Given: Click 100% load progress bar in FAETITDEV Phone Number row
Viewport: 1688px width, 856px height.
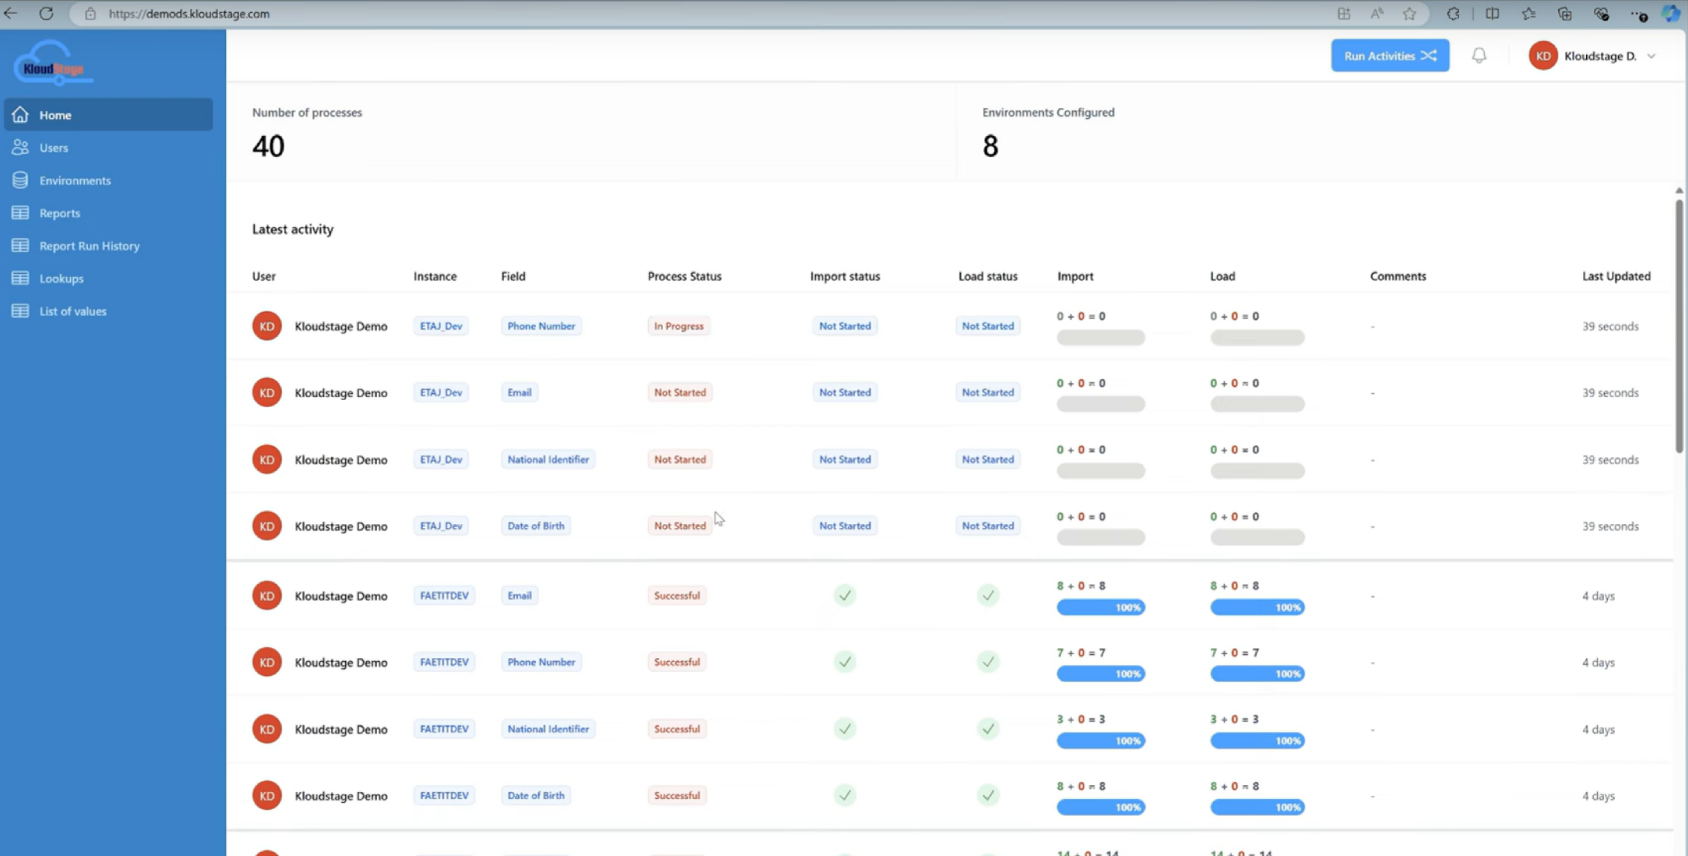Looking at the screenshot, I should 1257,674.
